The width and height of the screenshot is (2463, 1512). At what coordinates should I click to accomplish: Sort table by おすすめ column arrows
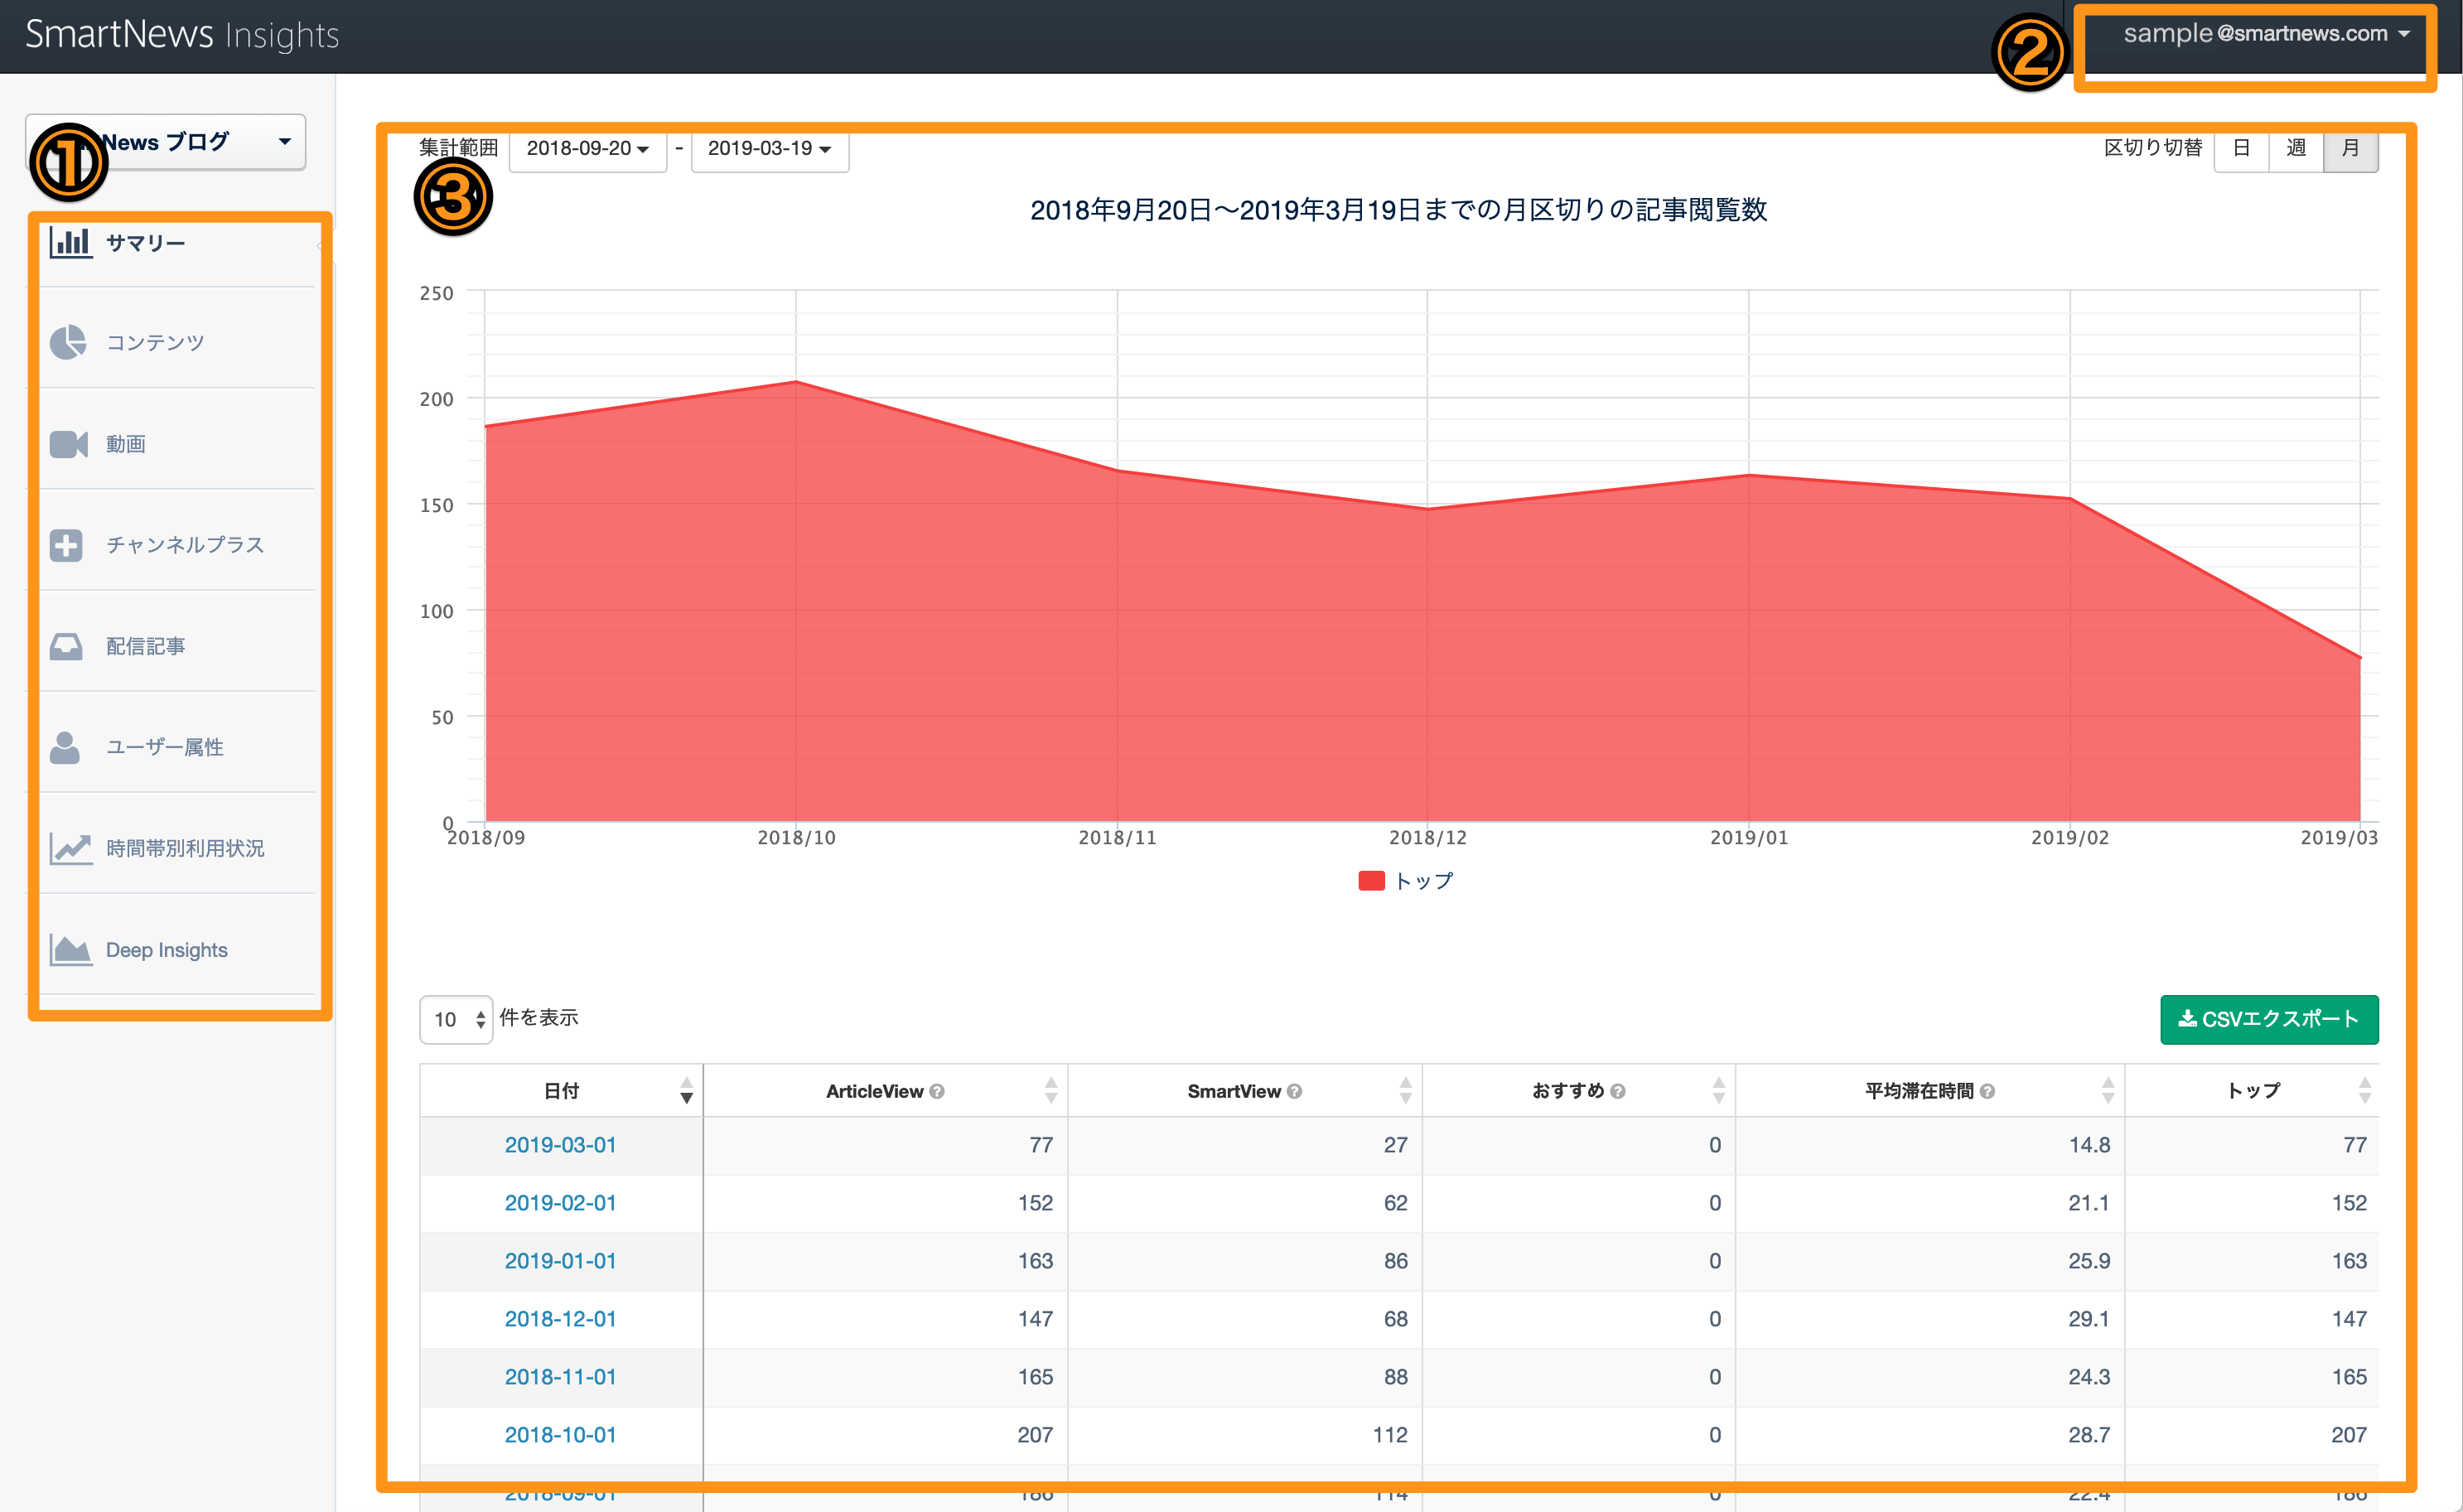coord(1719,1090)
